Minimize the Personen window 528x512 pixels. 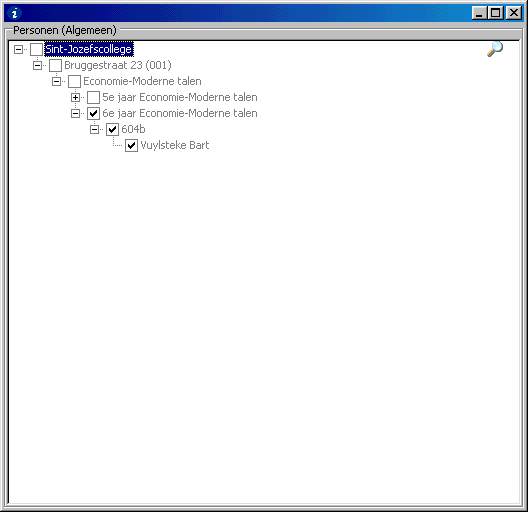(x=479, y=13)
